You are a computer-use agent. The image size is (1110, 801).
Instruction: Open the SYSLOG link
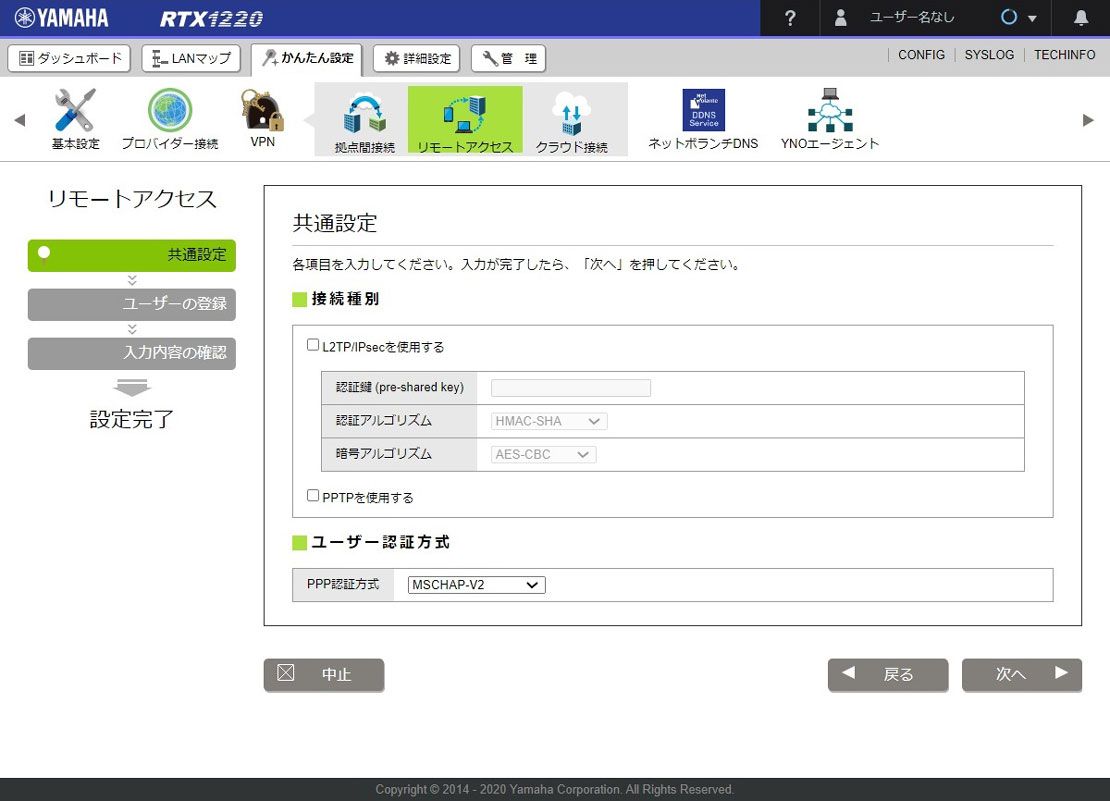tap(989, 55)
